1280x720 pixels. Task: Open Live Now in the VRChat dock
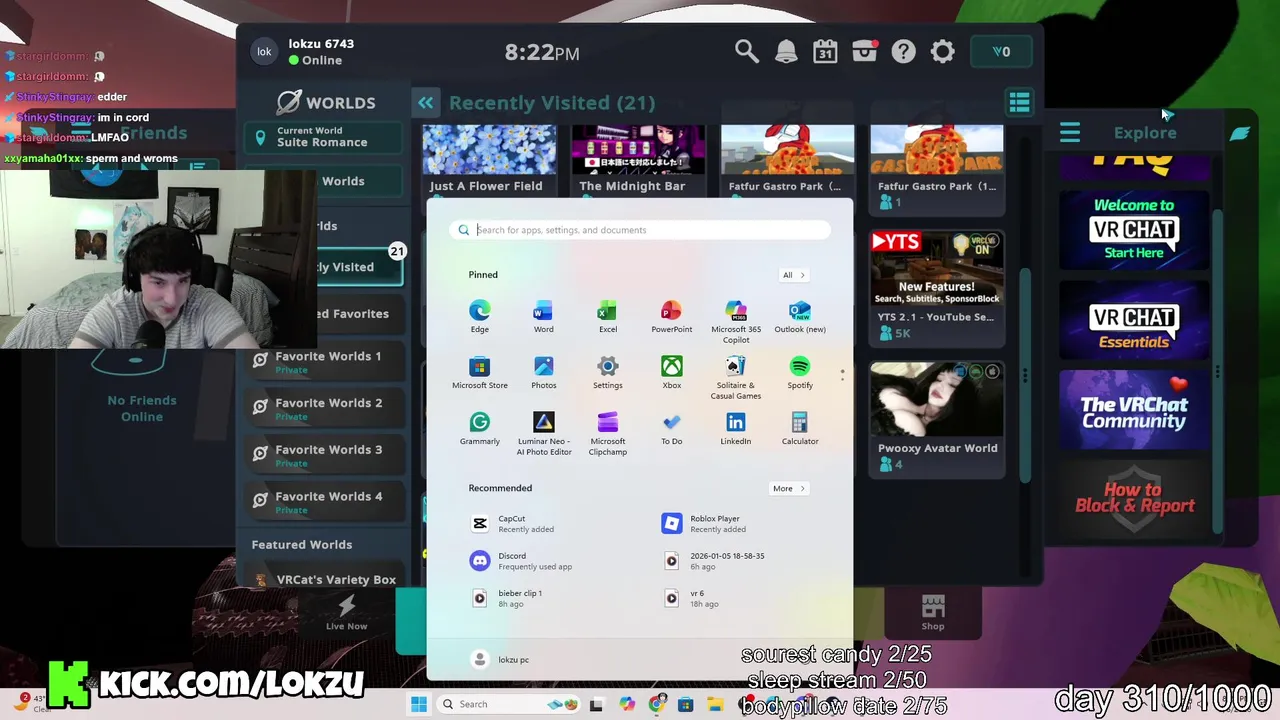pyautogui.click(x=347, y=613)
